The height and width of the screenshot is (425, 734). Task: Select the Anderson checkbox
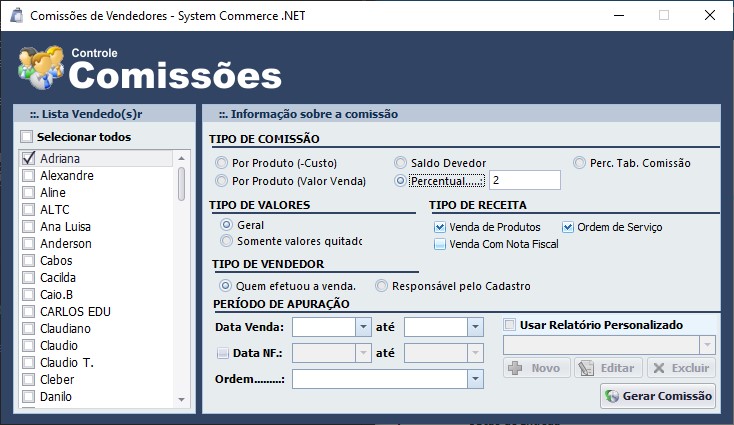[29, 243]
